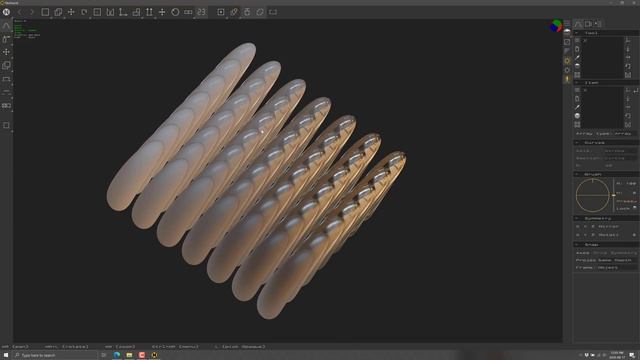Toggle Mirror symmetry on the y axis
This screenshot has height=360, width=640.
pyautogui.click(x=585, y=227)
